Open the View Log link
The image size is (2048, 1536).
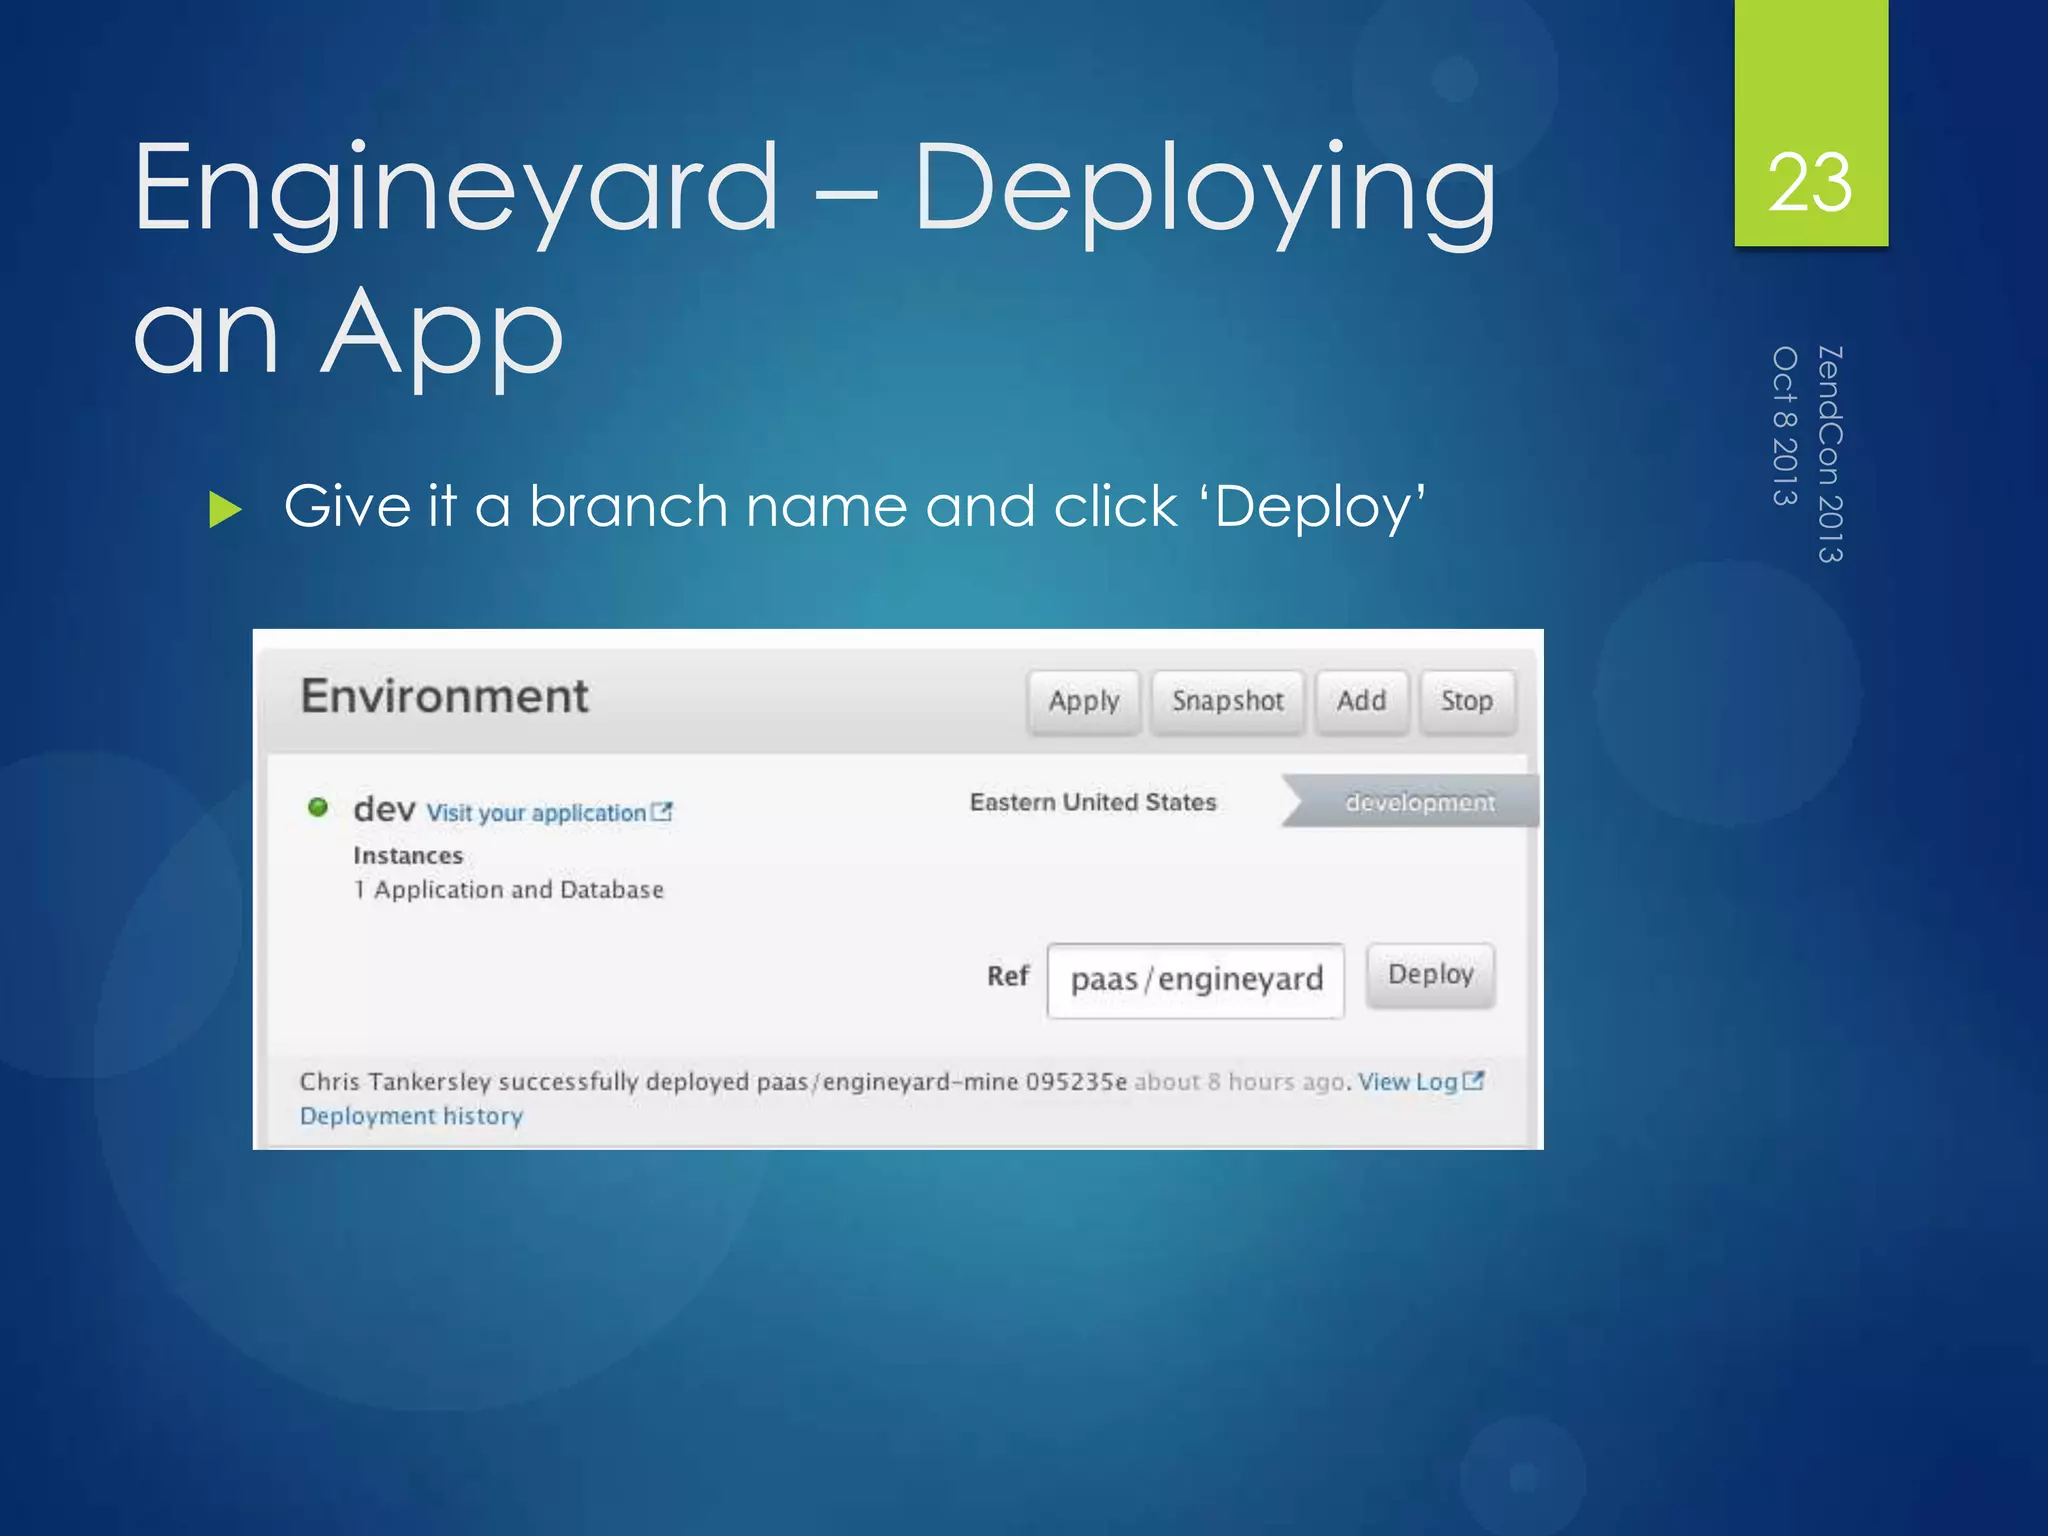point(1407,1082)
